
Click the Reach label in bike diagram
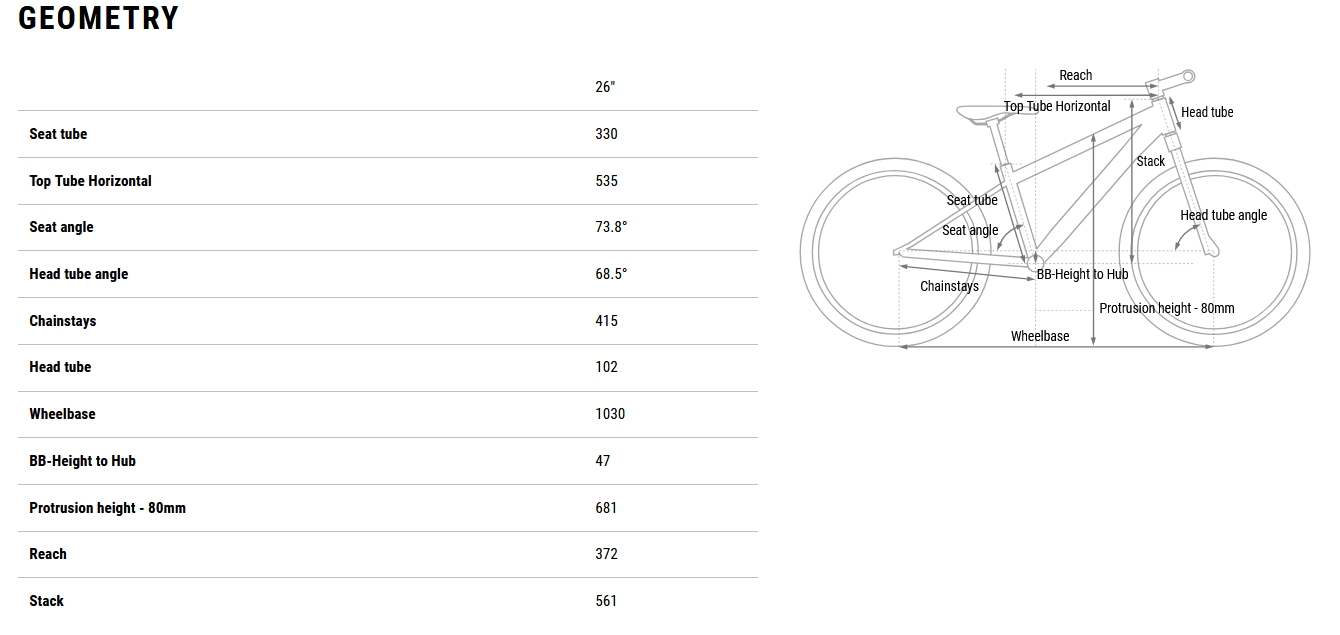pyautogui.click(x=1076, y=75)
